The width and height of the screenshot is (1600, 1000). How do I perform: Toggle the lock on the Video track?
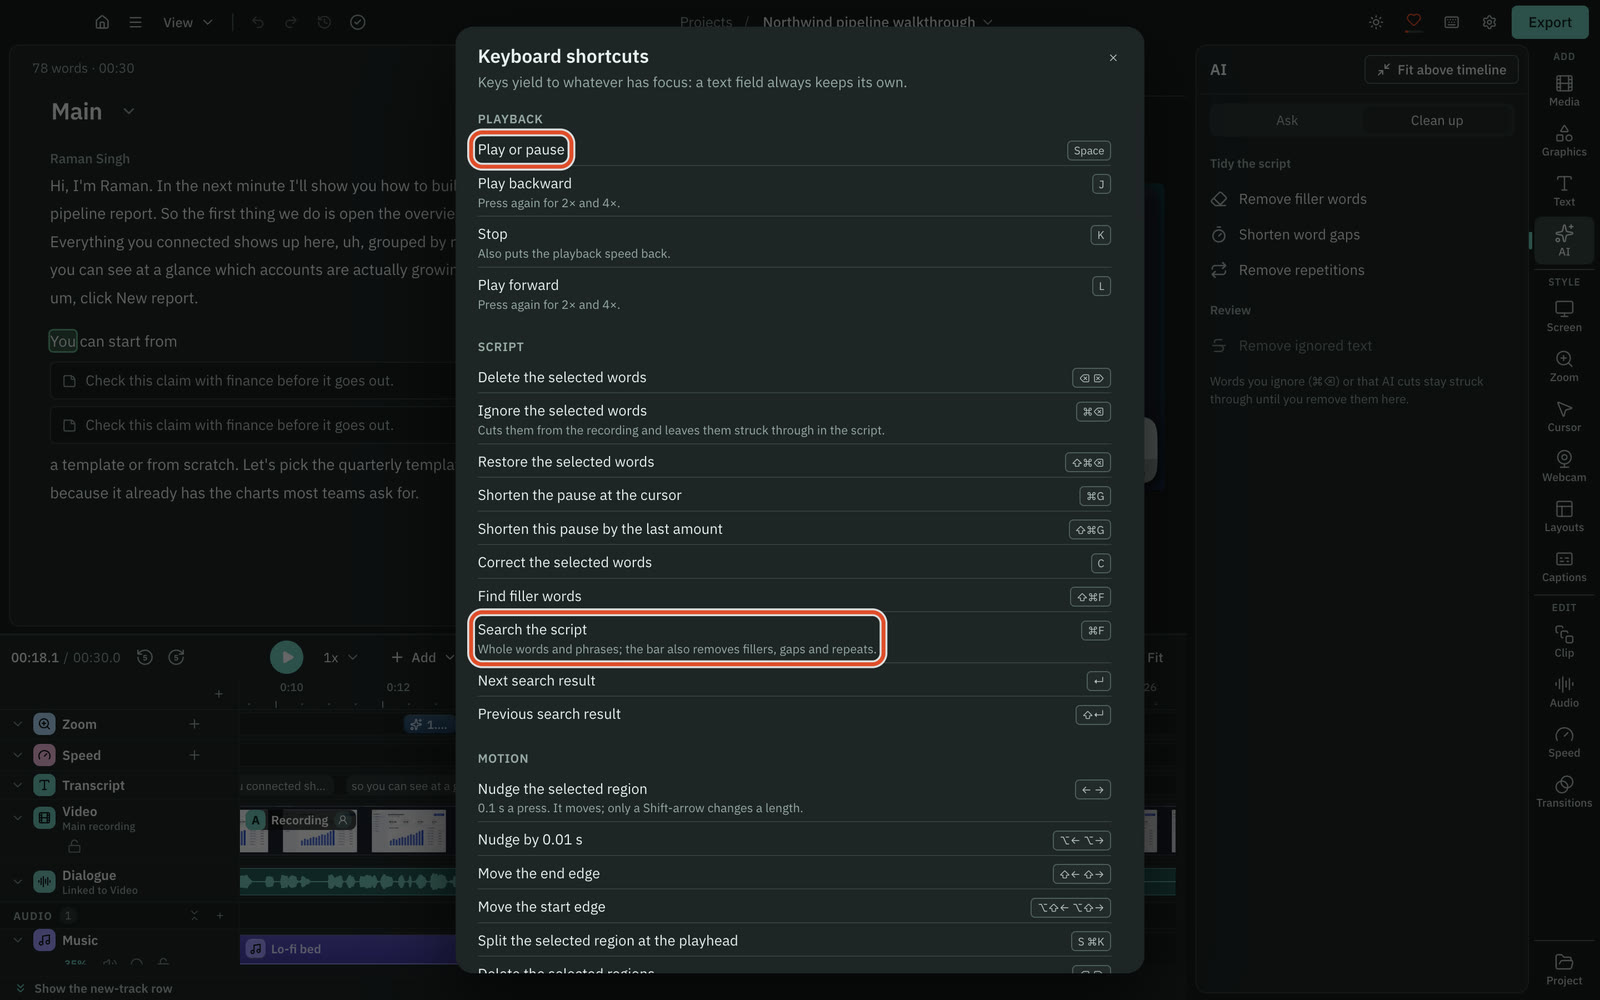[x=74, y=846]
